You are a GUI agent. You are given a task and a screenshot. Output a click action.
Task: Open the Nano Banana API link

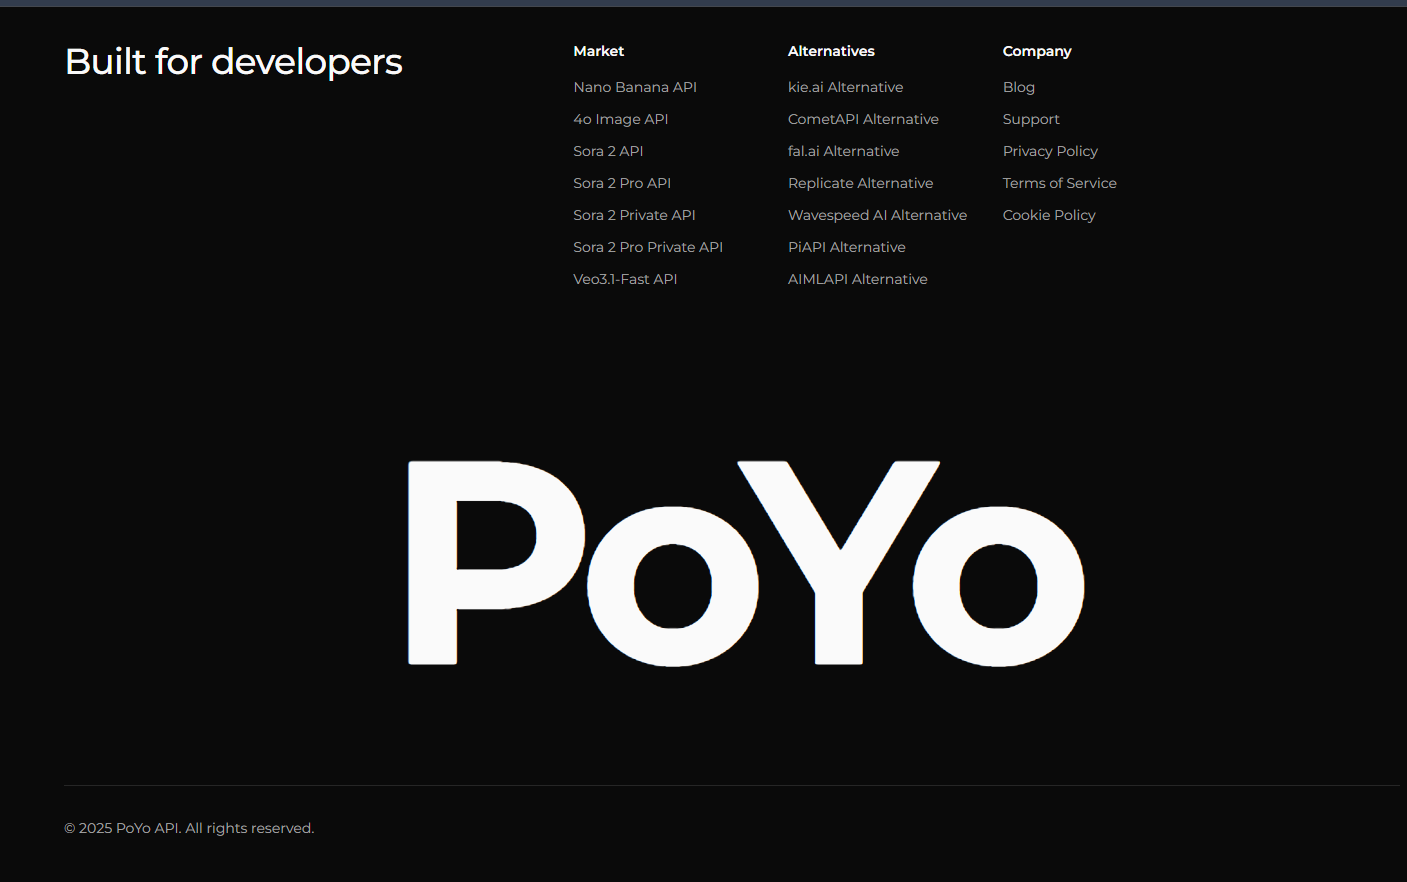(635, 87)
